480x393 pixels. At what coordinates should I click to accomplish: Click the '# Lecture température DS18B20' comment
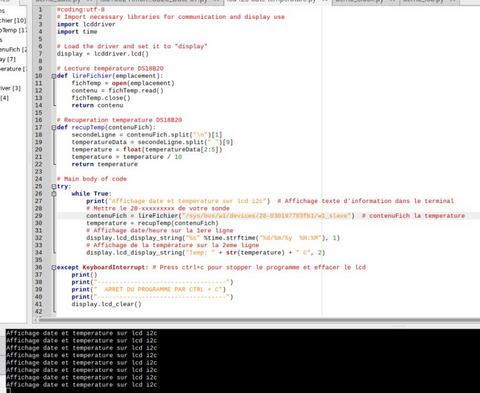tap(110, 69)
